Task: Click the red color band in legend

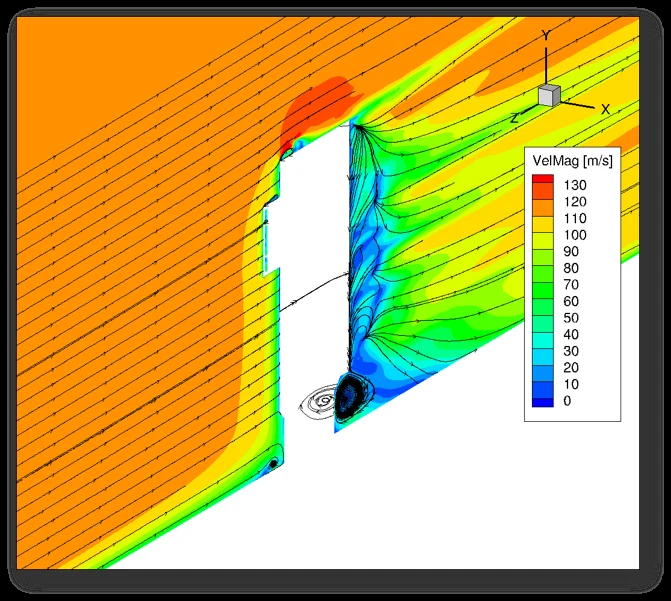Action: pos(543,179)
